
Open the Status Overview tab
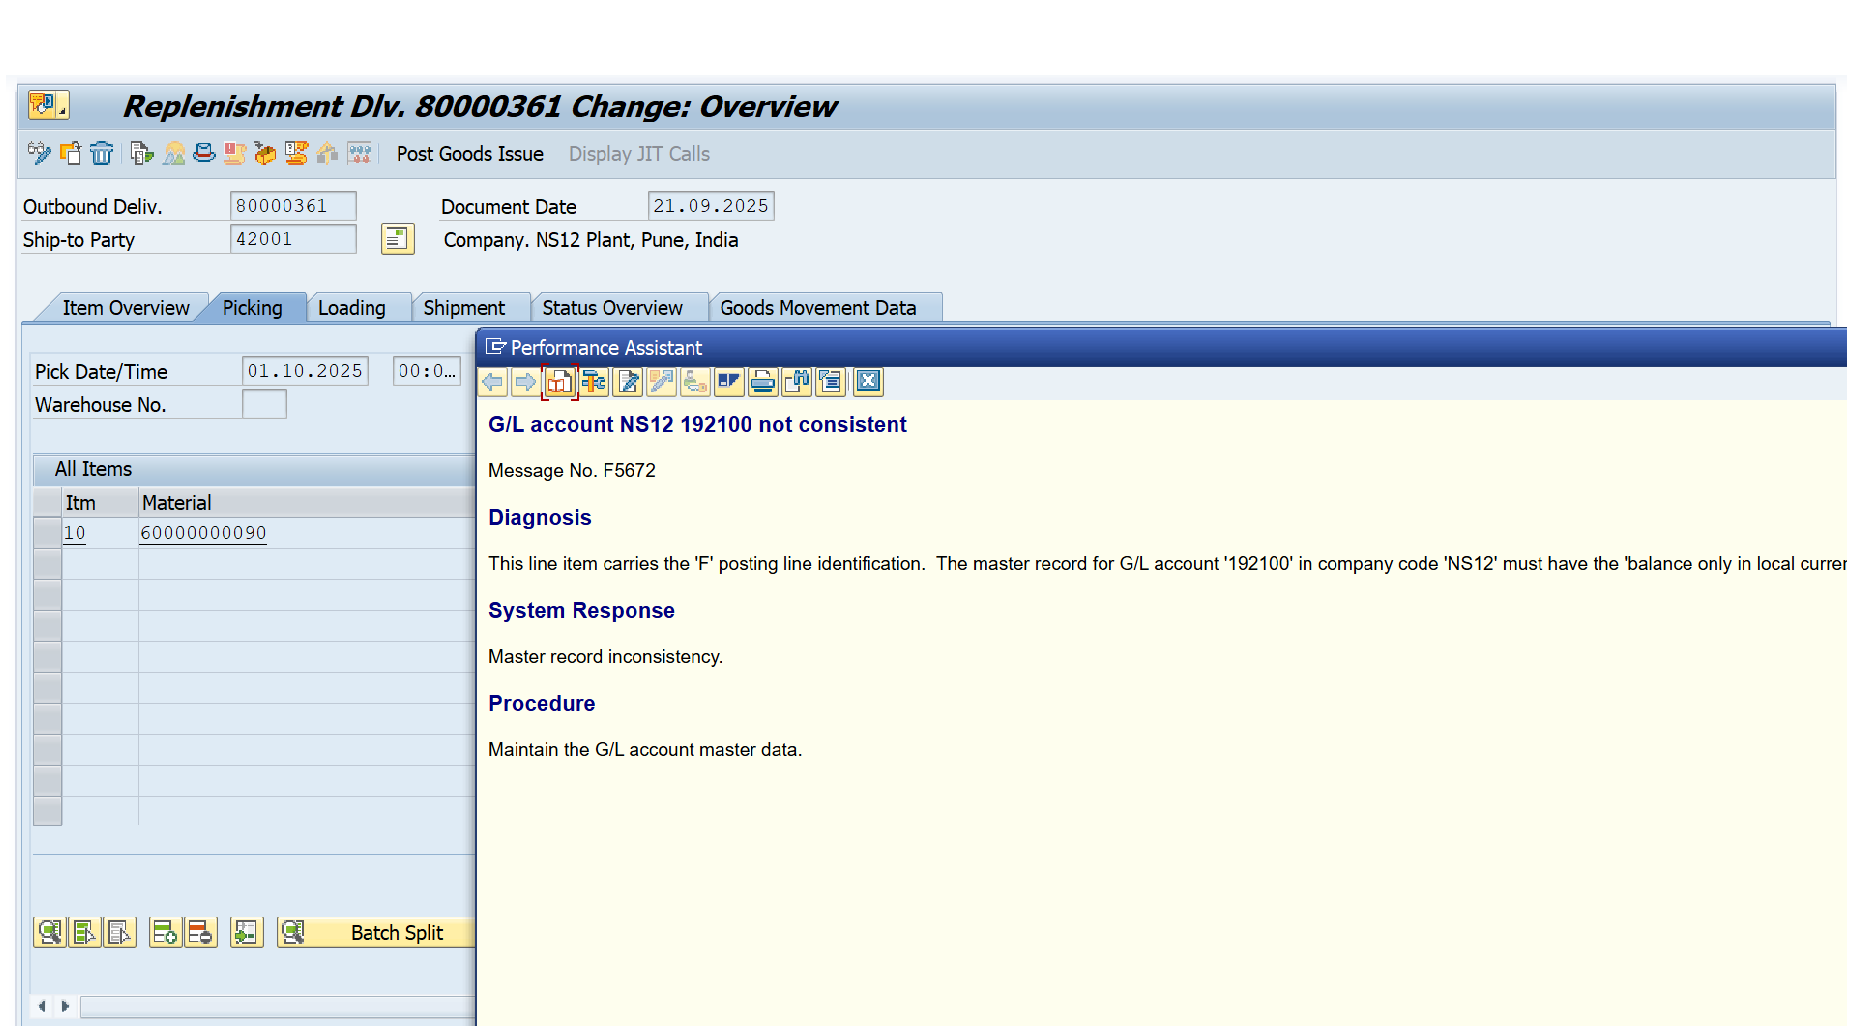tap(612, 308)
